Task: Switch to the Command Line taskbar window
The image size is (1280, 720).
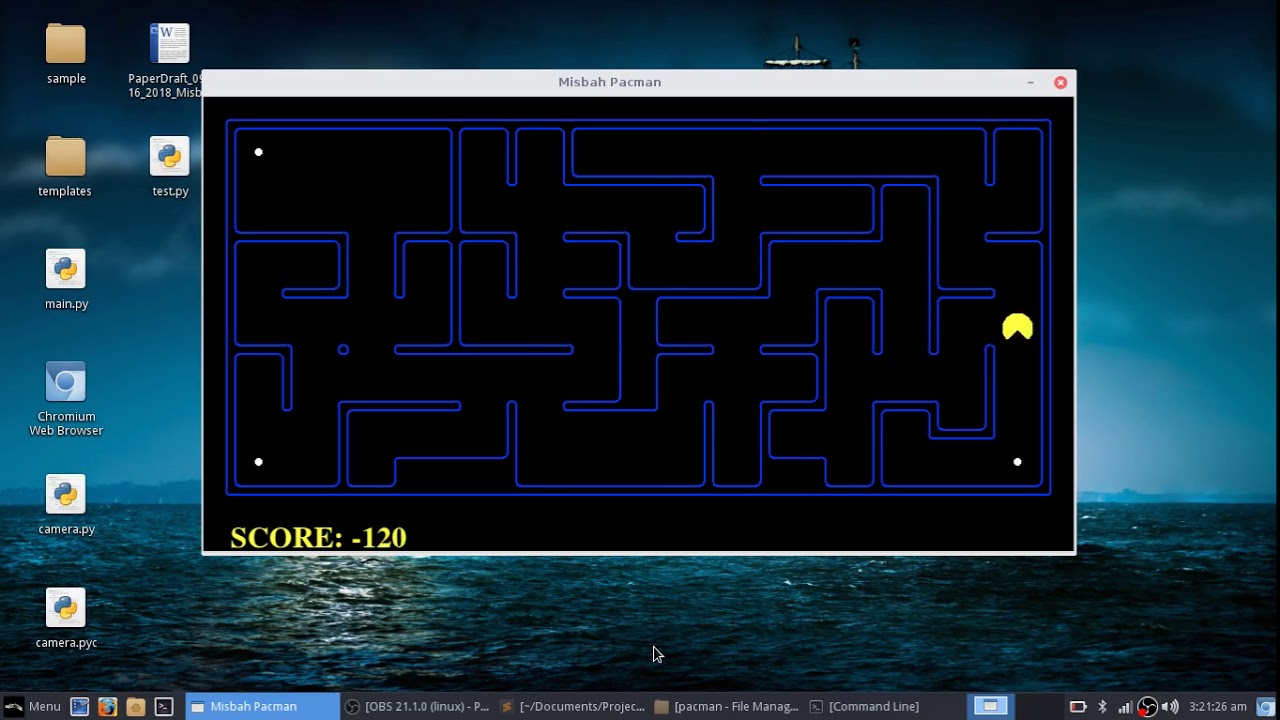Action: tap(882, 706)
